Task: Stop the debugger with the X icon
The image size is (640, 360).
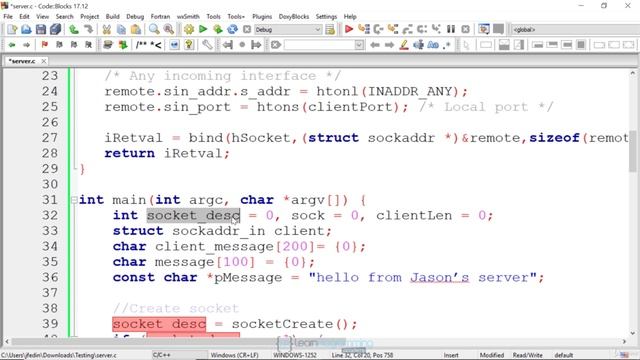Action: pos(465,29)
